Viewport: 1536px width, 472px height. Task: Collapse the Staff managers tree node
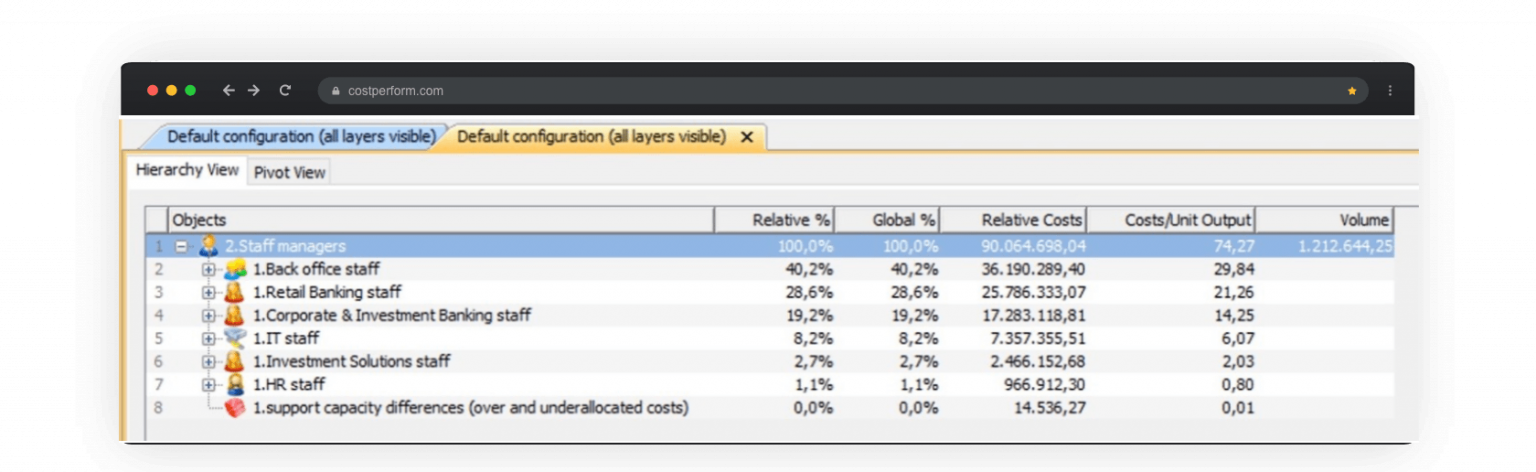click(182, 246)
